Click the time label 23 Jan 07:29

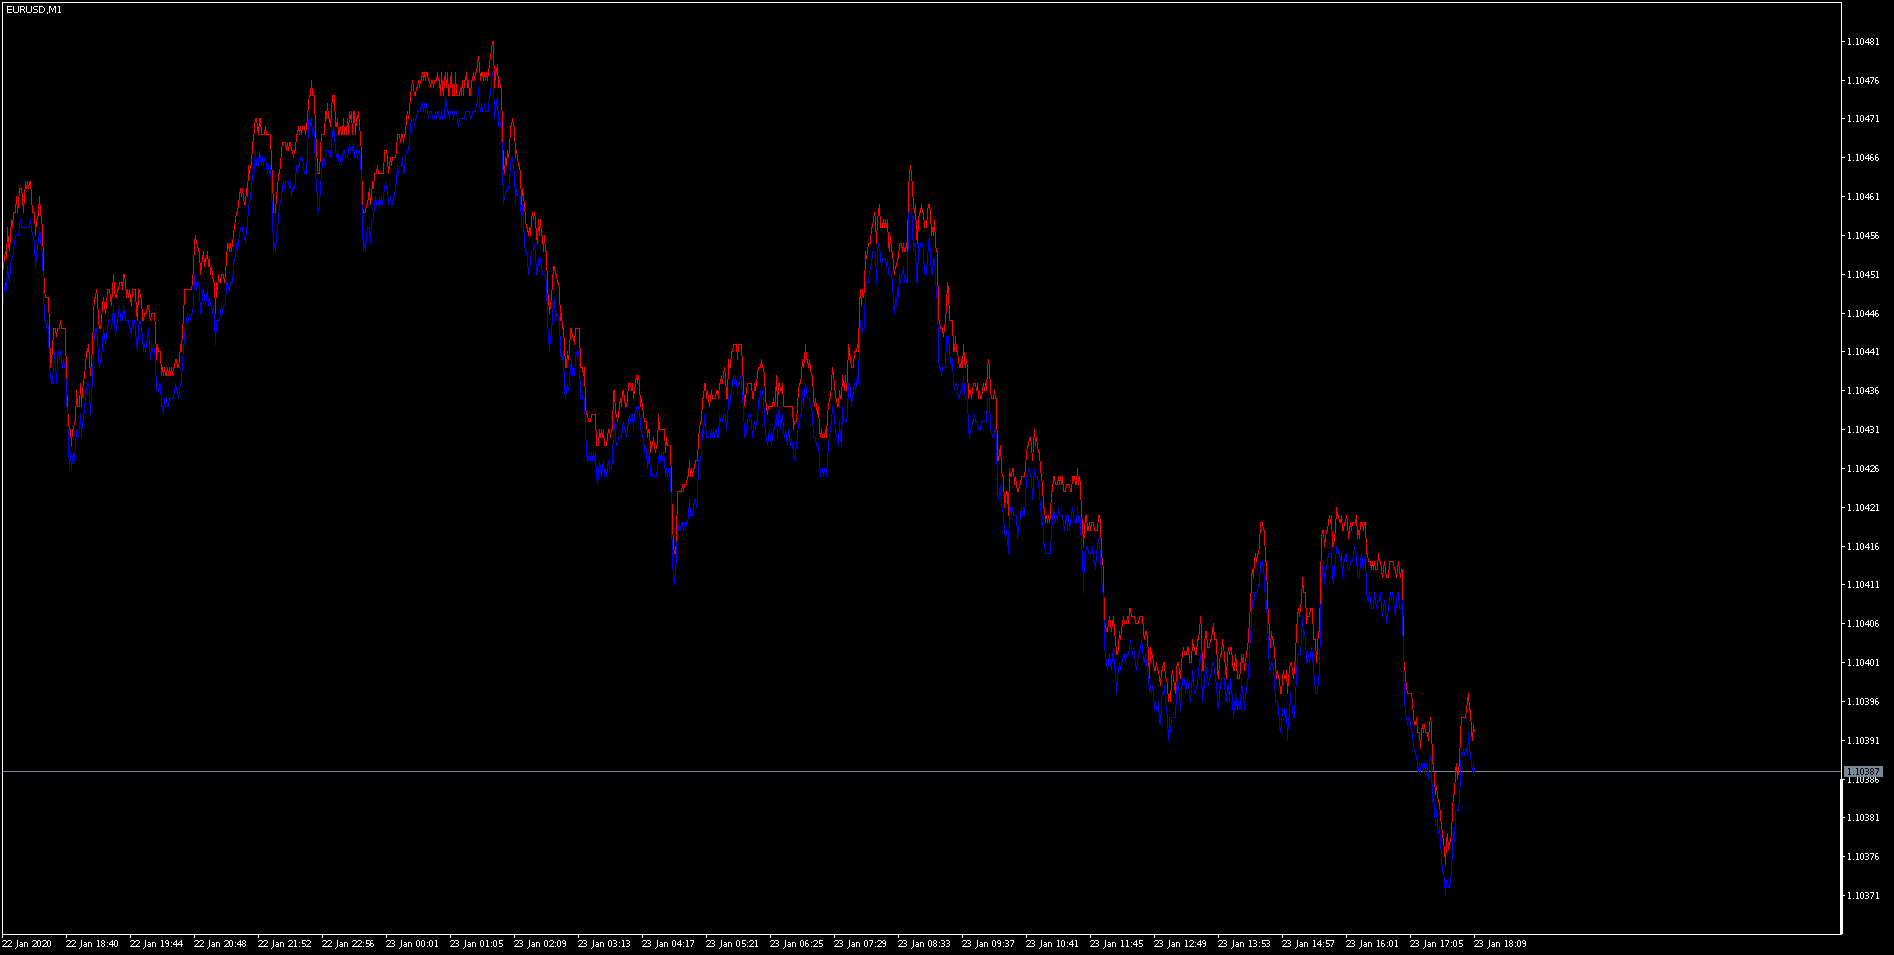pos(860,944)
